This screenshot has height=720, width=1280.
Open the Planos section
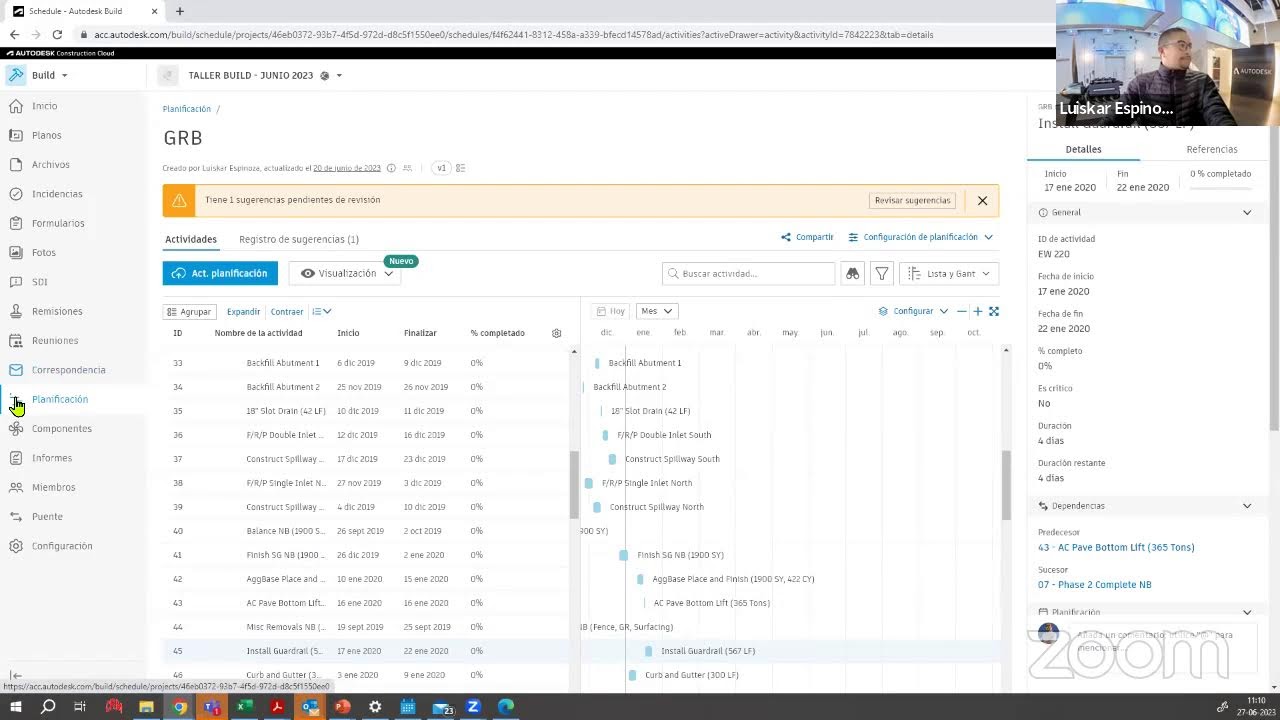click(x=46, y=135)
